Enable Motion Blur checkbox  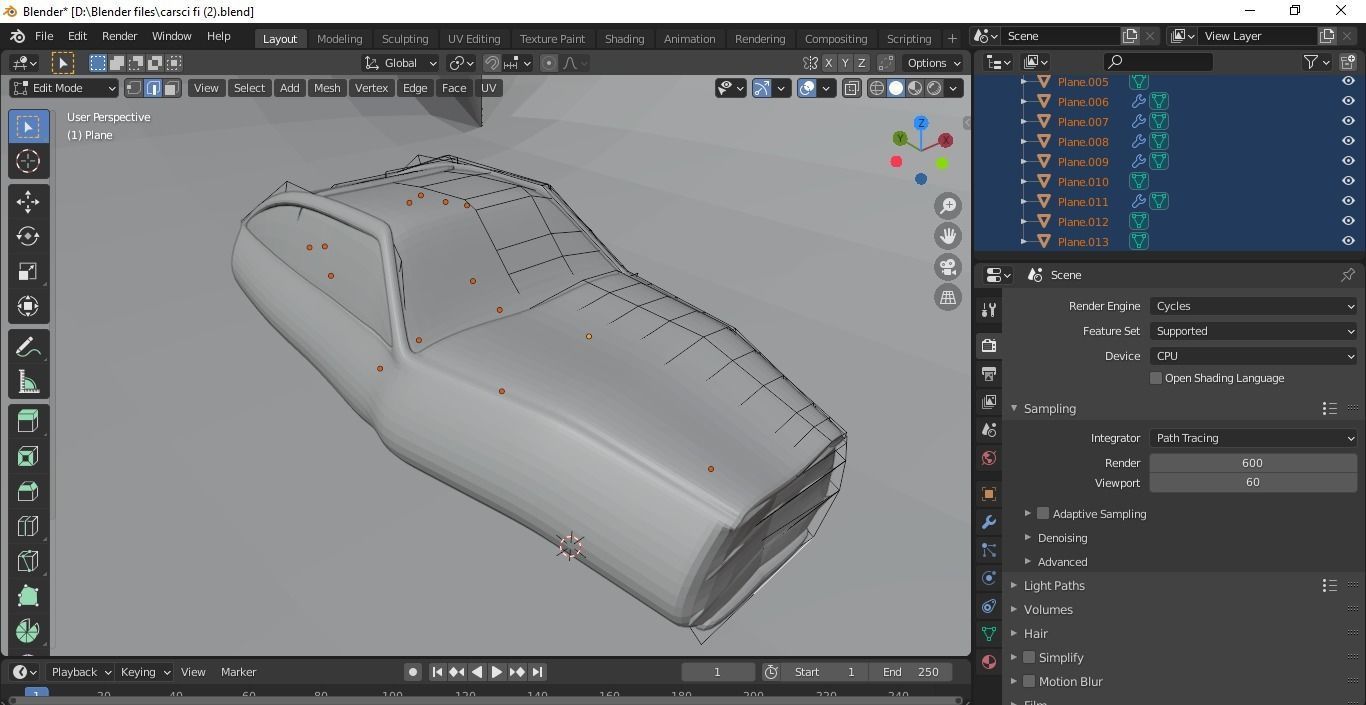(x=1029, y=681)
